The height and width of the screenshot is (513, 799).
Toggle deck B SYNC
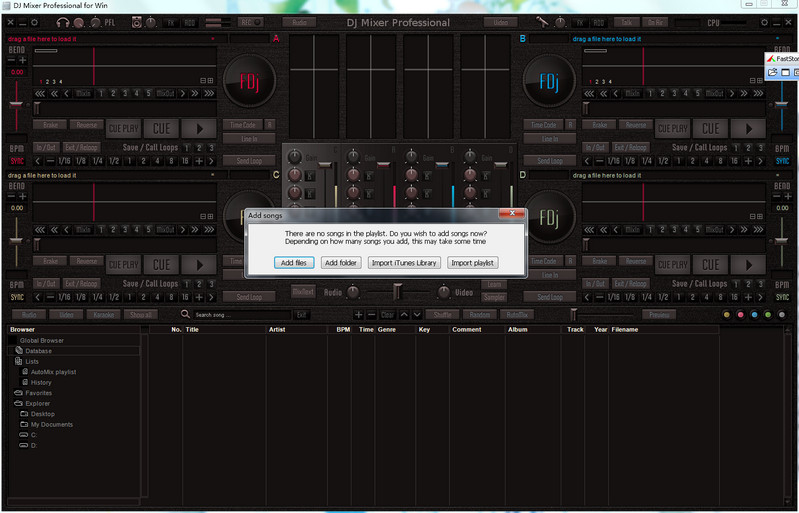click(x=782, y=161)
